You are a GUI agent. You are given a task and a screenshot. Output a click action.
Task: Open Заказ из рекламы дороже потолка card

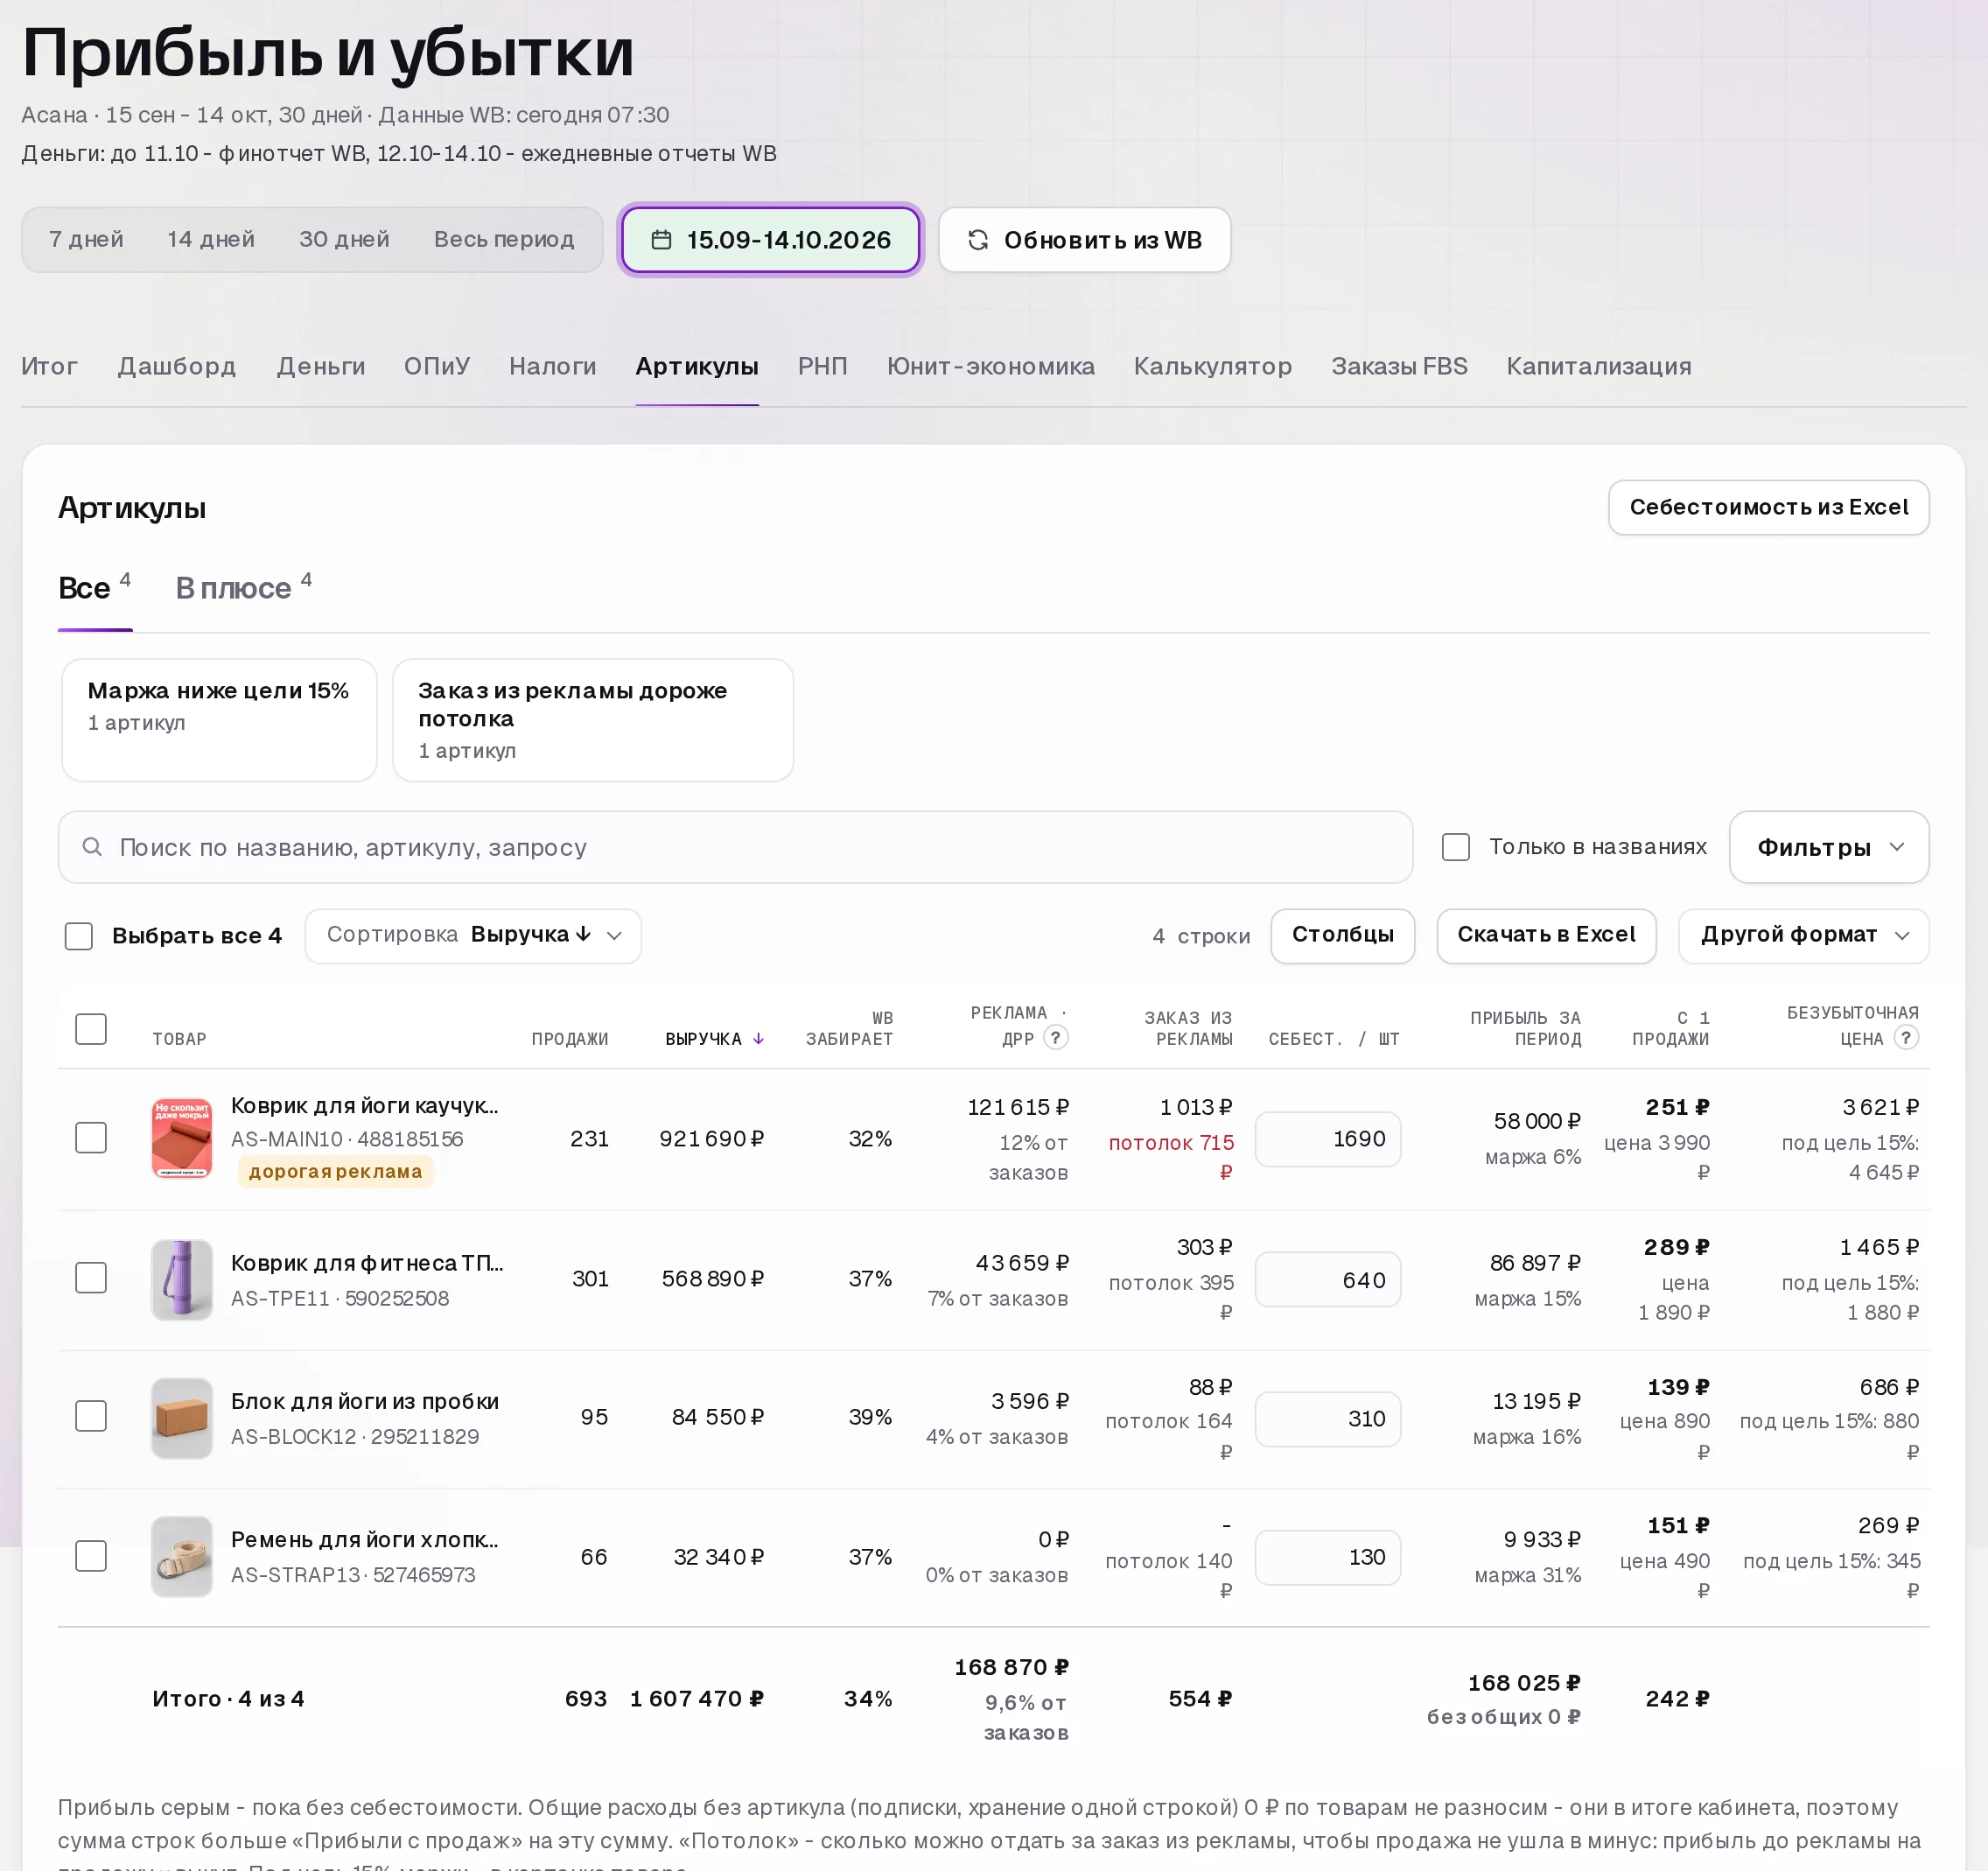coord(593,719)
